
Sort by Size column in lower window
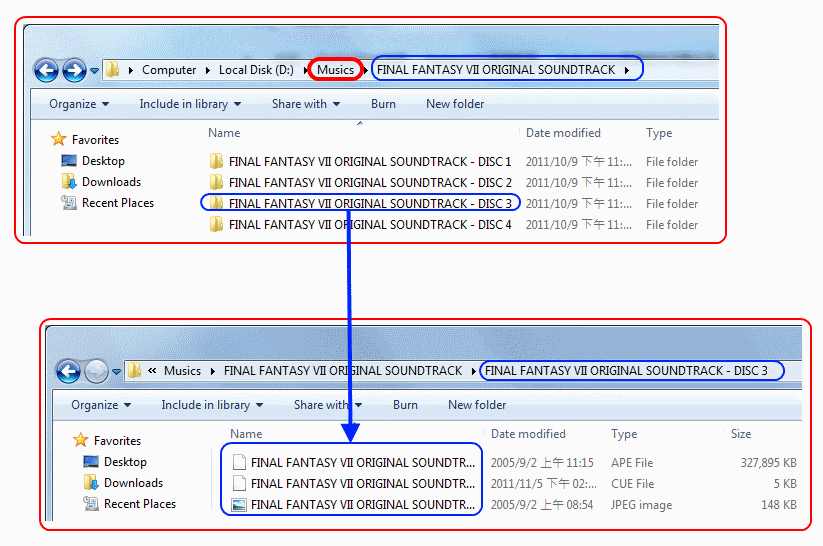tap(741, 434)
